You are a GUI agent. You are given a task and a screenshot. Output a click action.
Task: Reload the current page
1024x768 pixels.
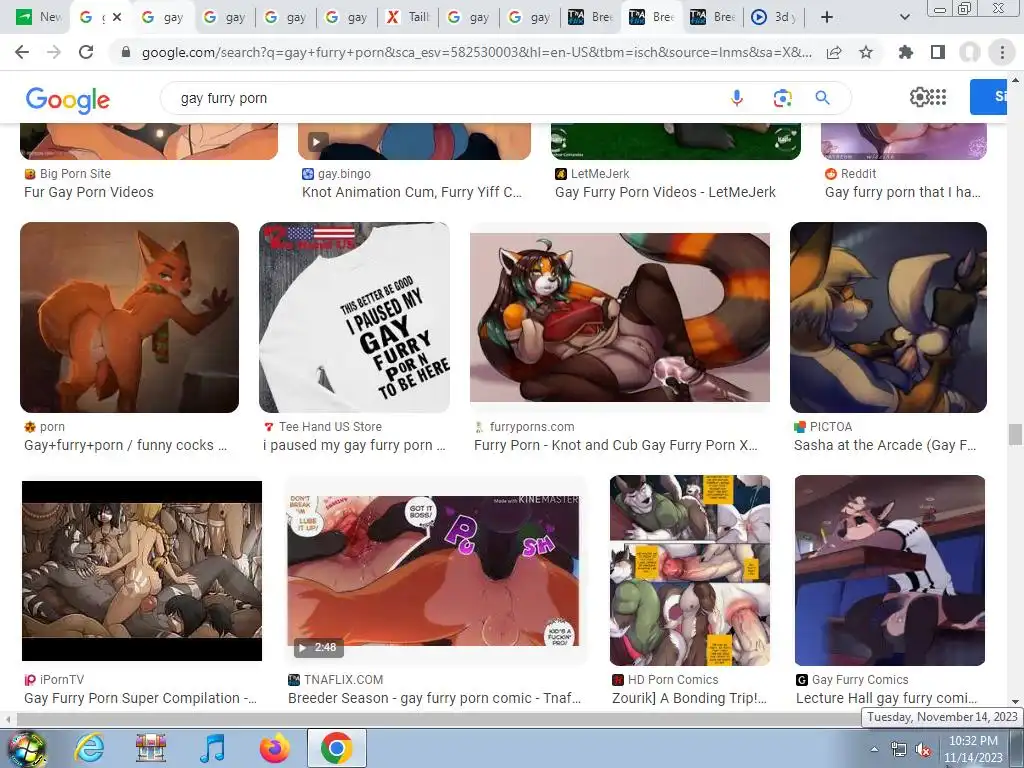click(x=86, y=52)
